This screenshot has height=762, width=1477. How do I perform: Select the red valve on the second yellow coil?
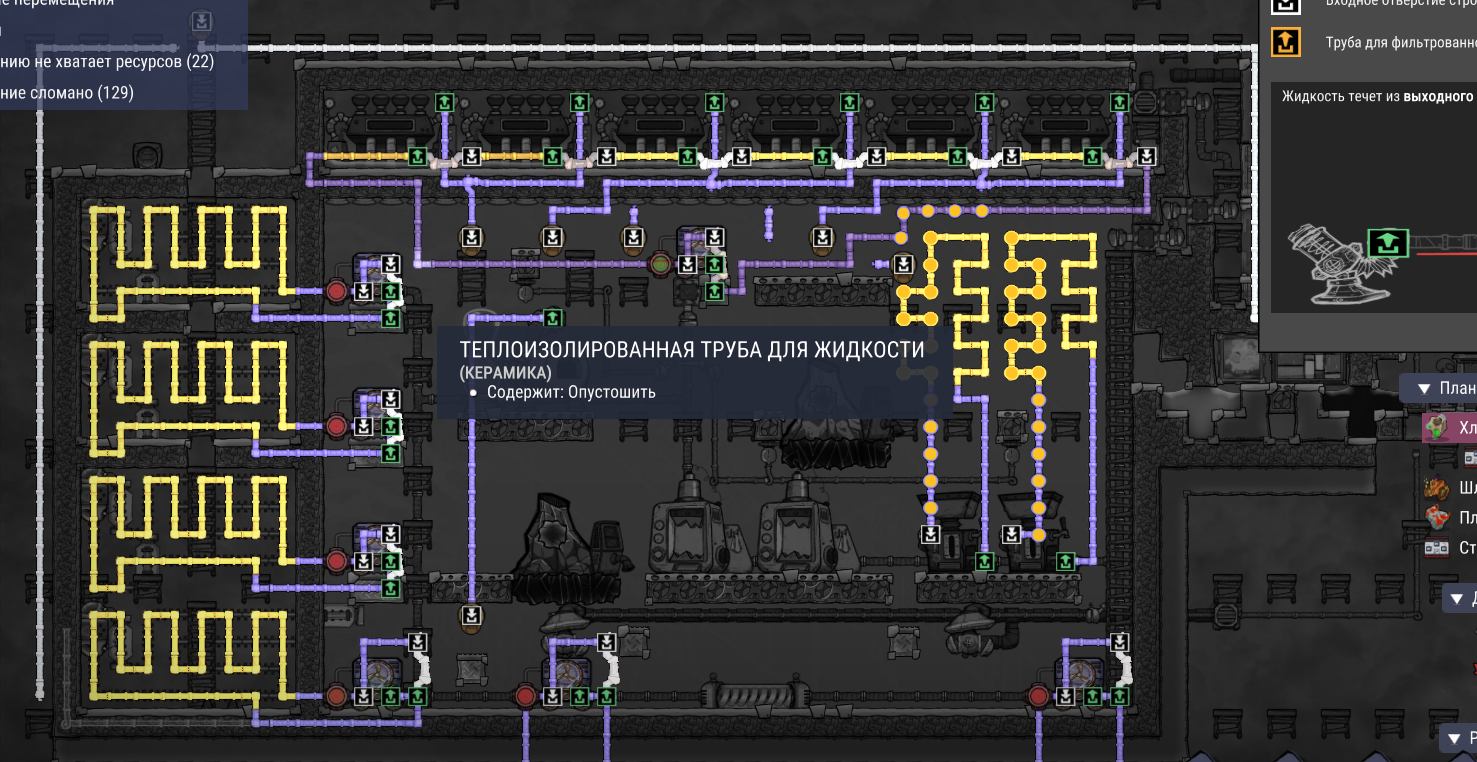337,426
